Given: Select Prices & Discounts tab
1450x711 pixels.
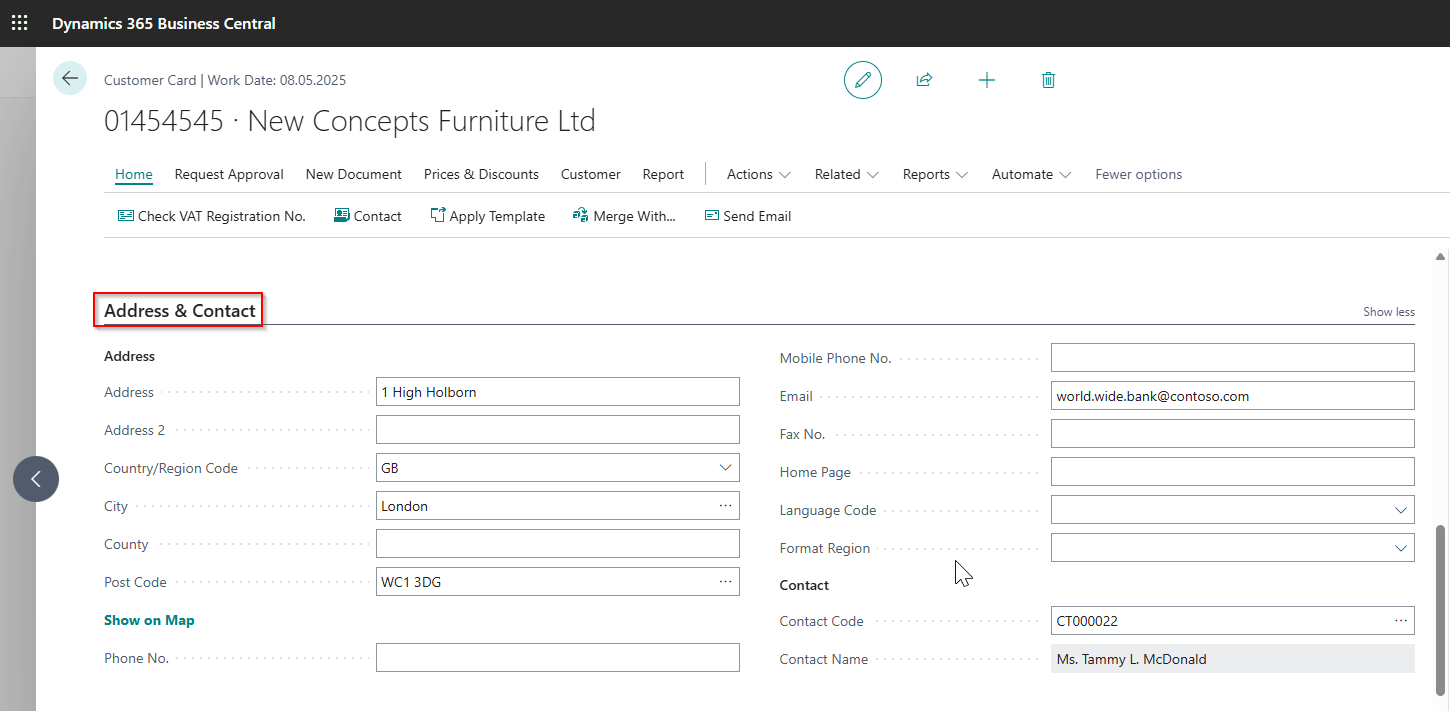Looking at the screenshot, I should (x=481, y=174).
